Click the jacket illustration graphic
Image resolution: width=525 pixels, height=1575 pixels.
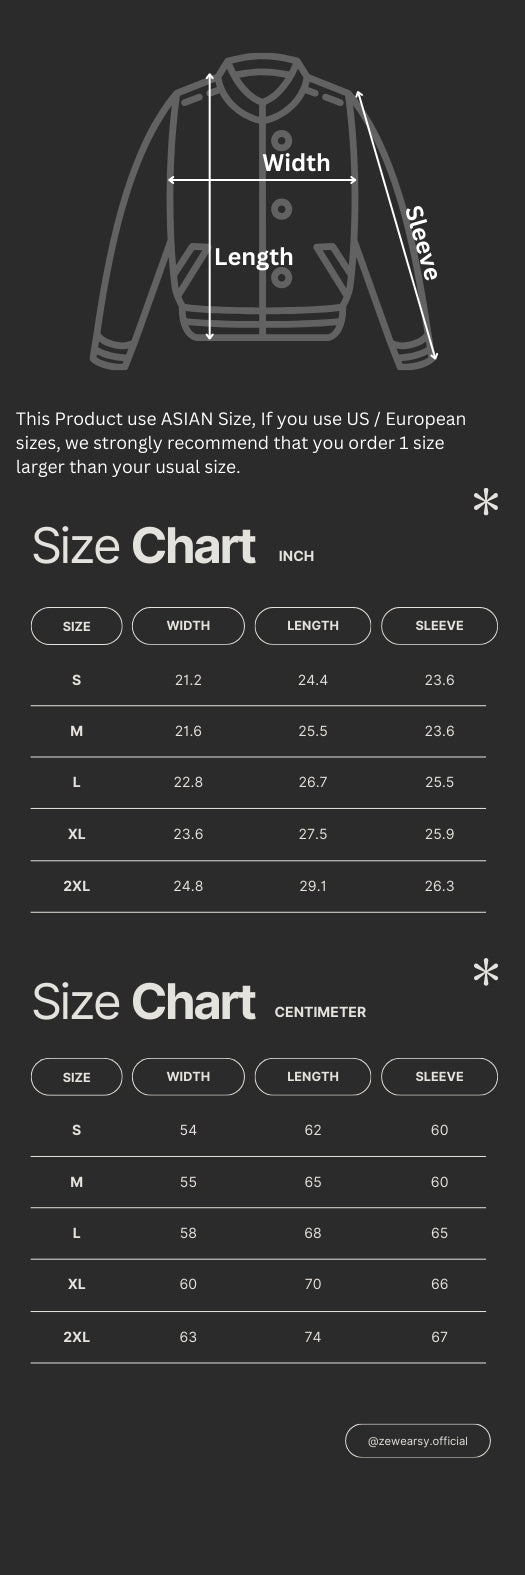pos(265,212)
